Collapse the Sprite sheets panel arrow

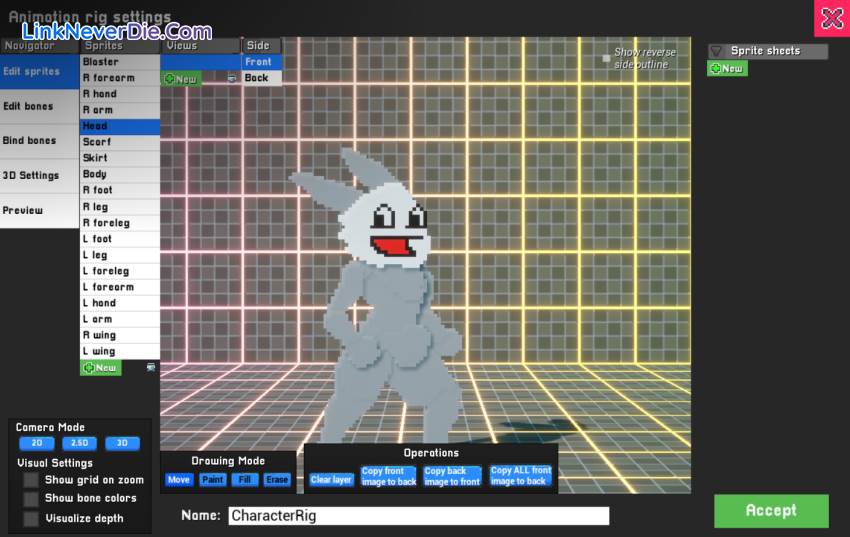tap(716, 51)
